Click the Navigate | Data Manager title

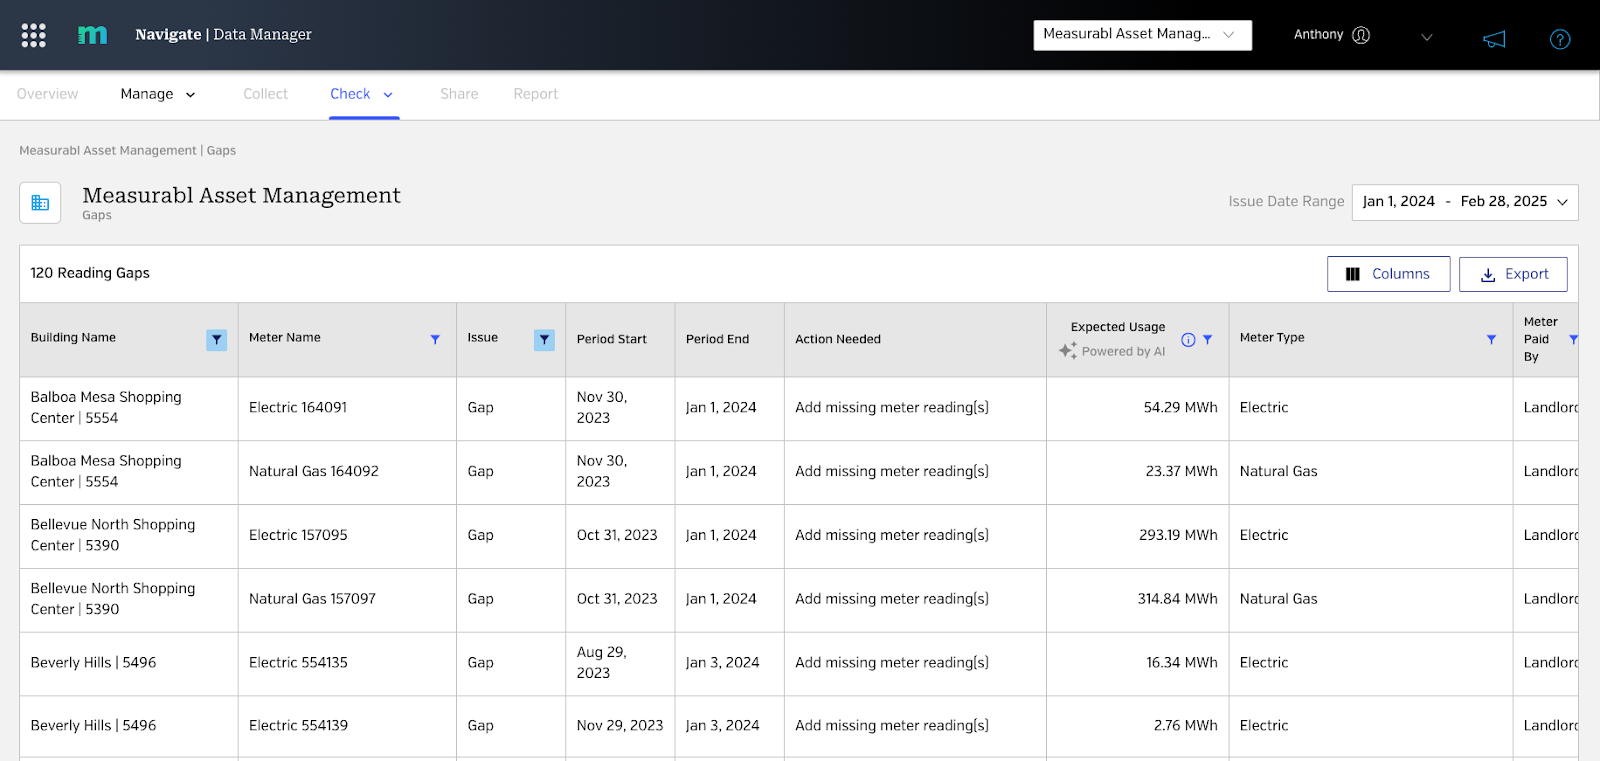click(x=223, y=35)
